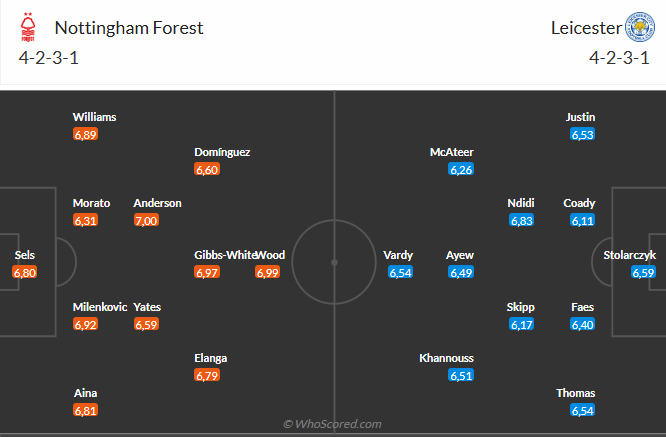666x437 pixels.
Task: Select player Khannouss
Action: coord(447,358)
